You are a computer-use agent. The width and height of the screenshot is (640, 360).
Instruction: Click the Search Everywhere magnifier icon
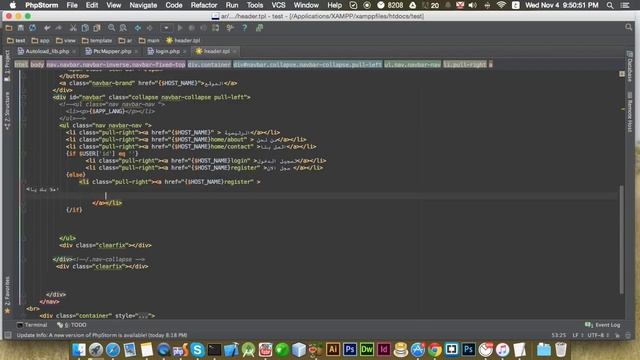pyautogui.click(x=629, y=27)
